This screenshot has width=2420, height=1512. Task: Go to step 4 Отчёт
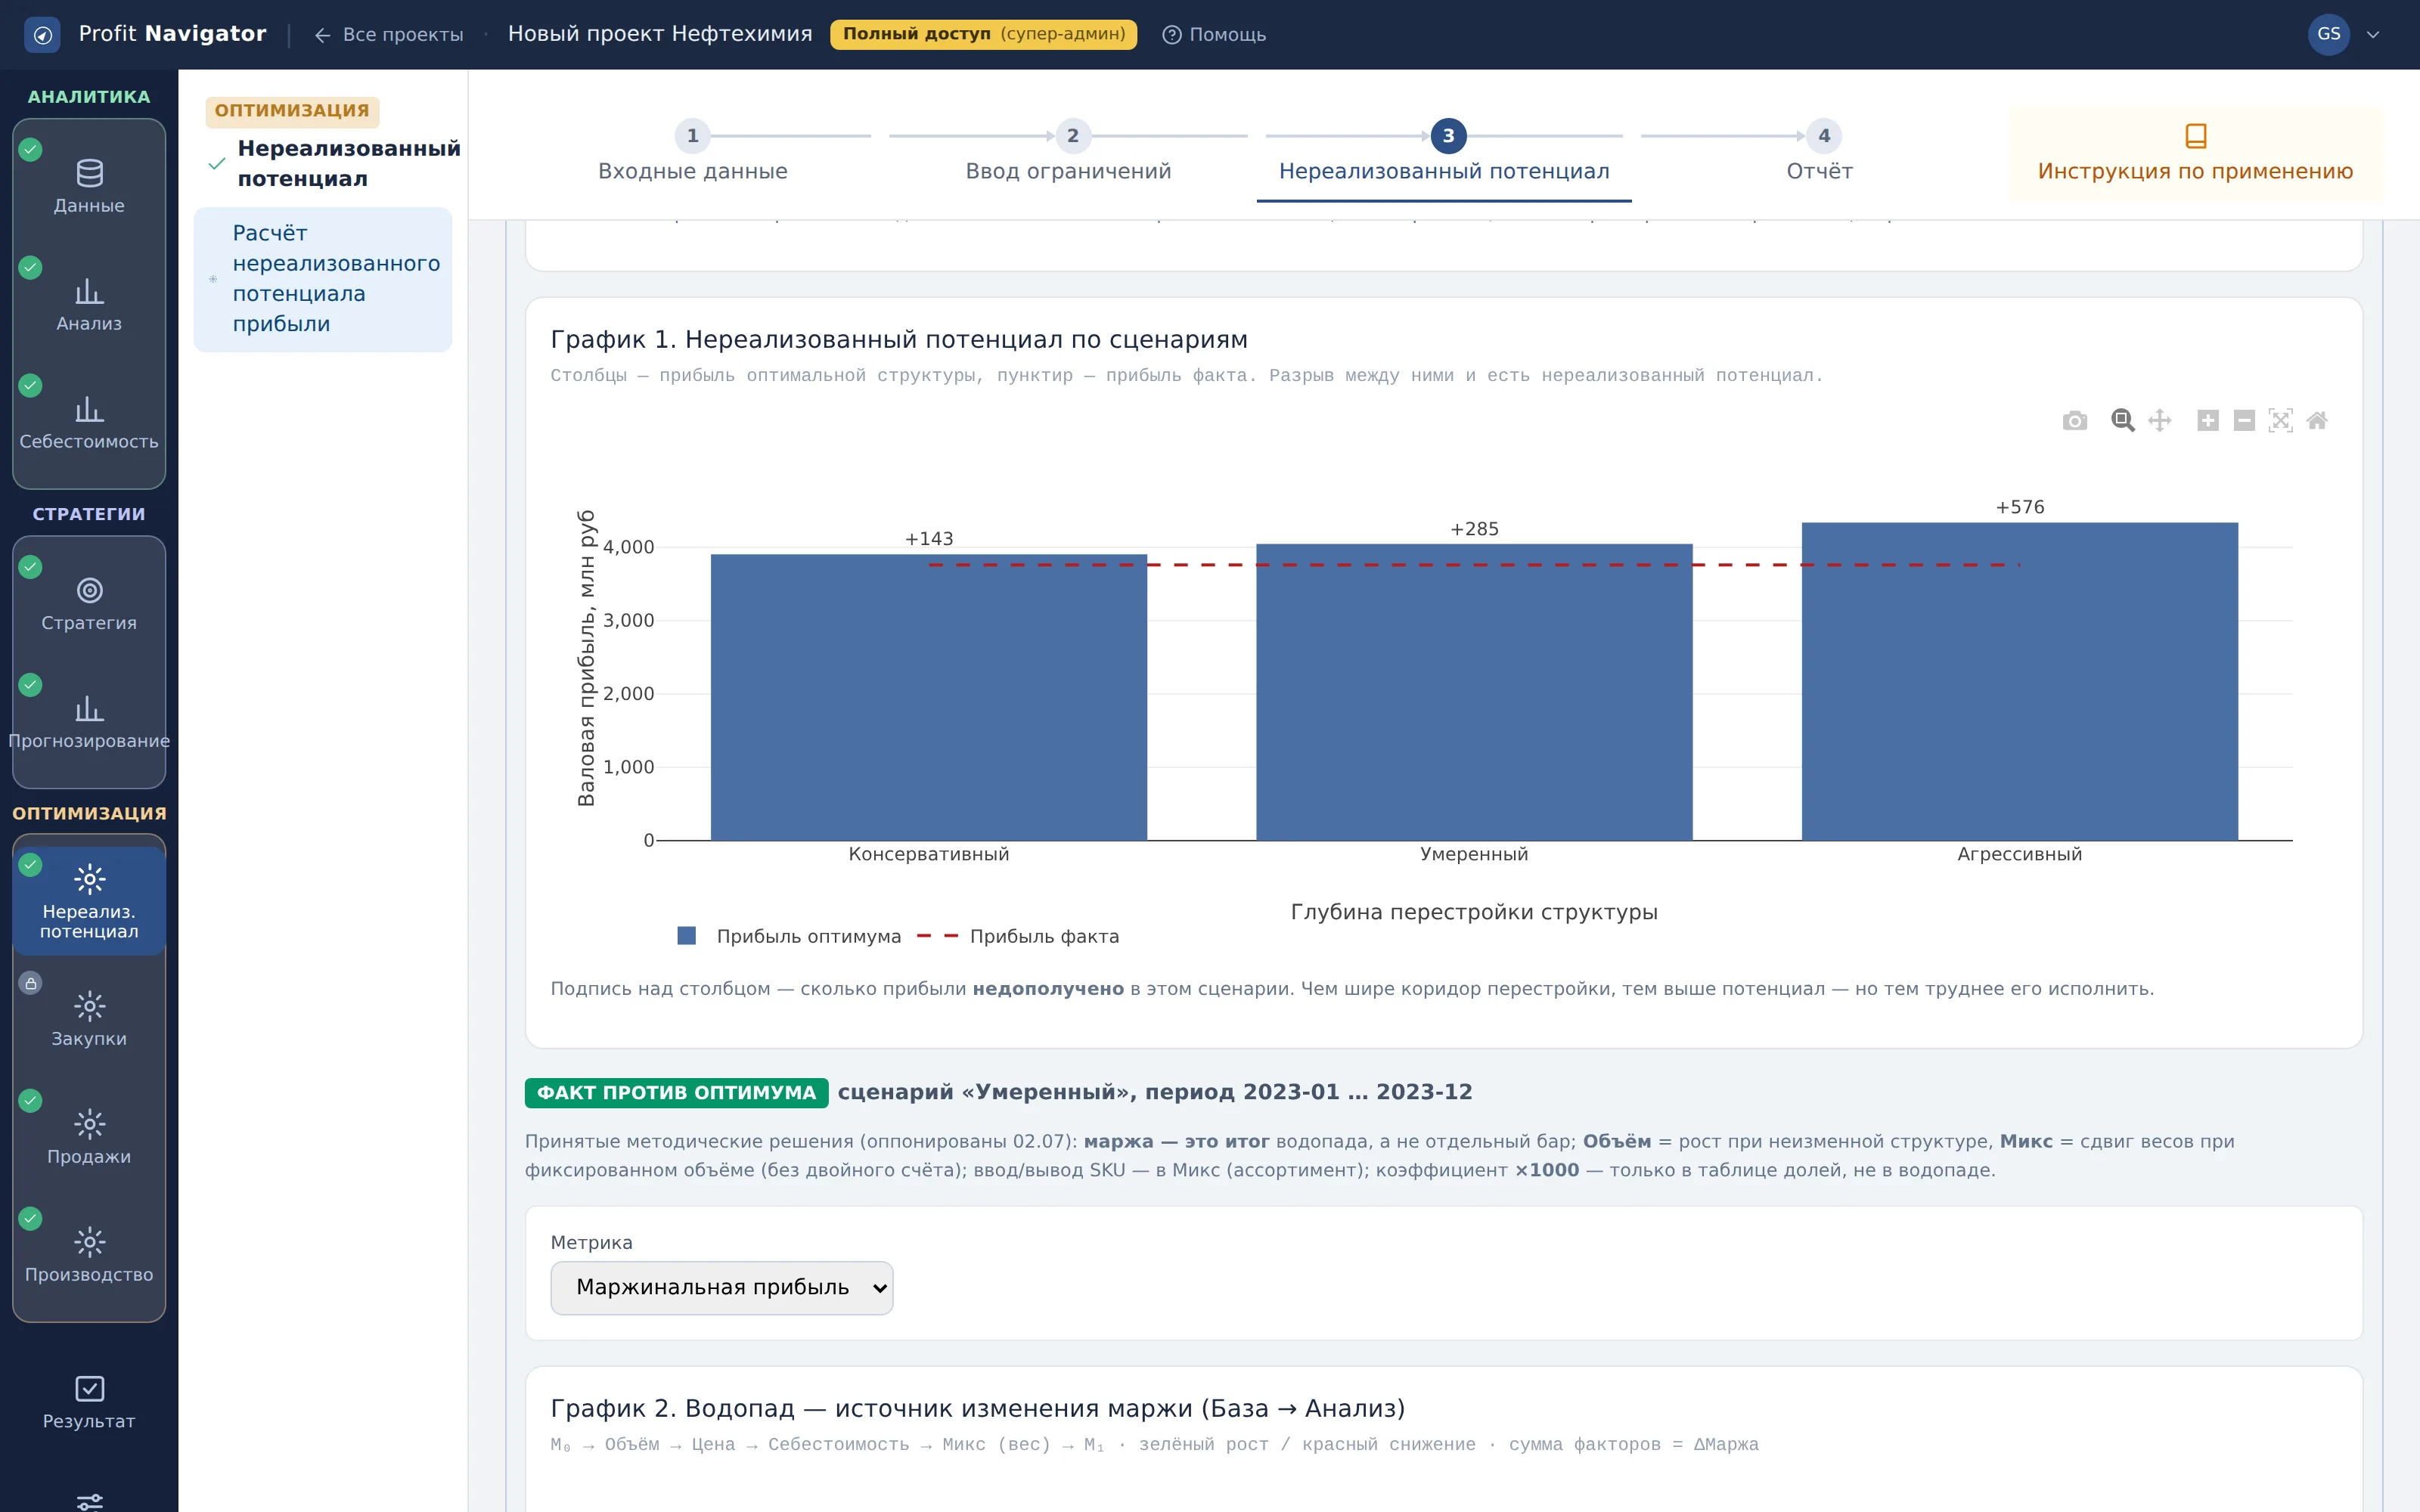click(x=1820, y=153)
